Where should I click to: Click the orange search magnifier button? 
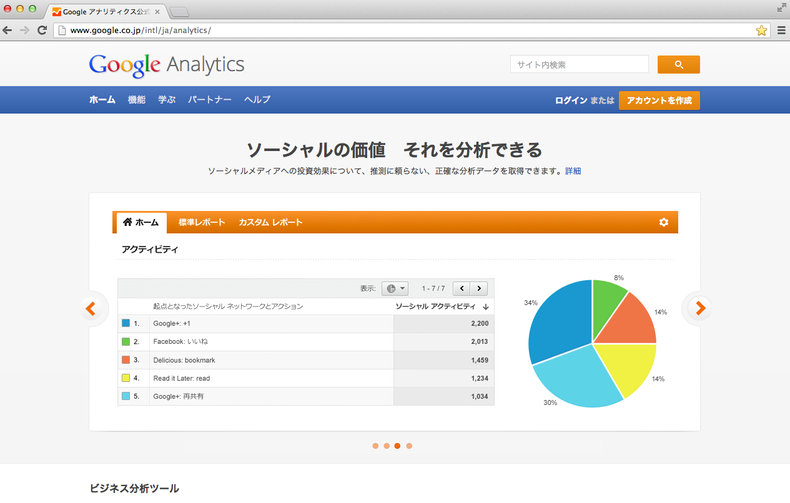(678, 65)
